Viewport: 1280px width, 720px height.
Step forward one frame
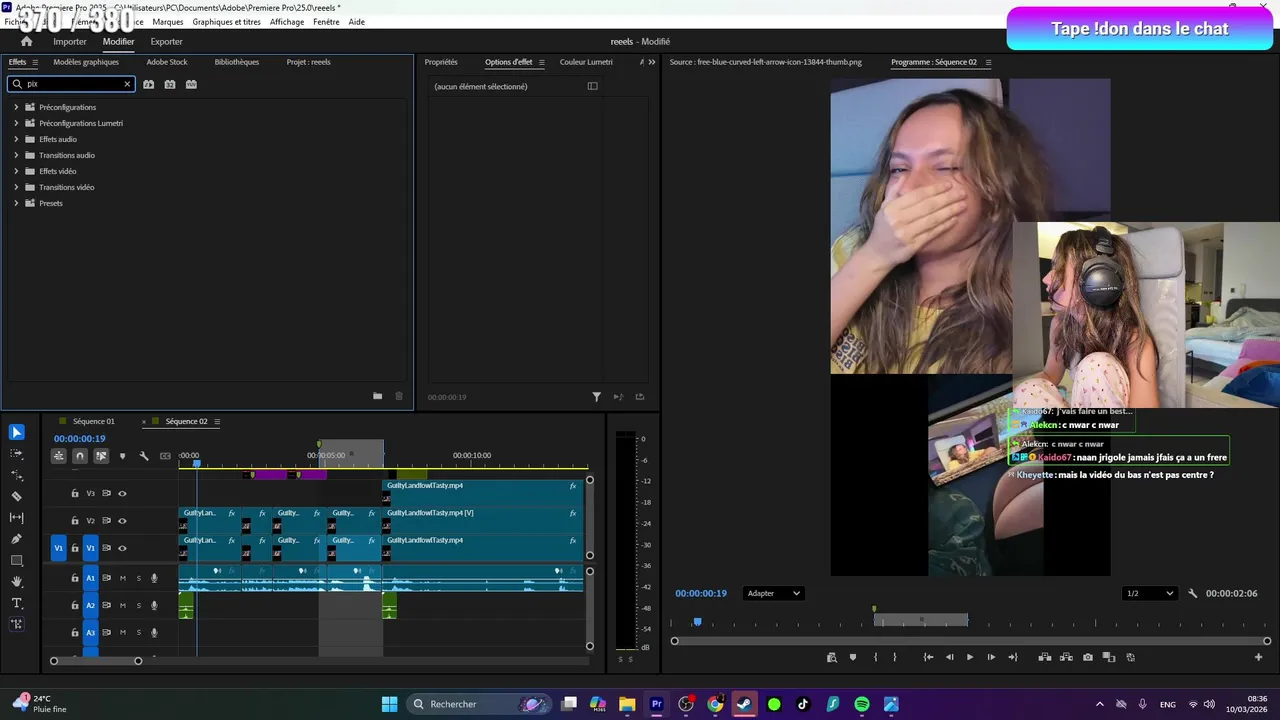[991, 657]
